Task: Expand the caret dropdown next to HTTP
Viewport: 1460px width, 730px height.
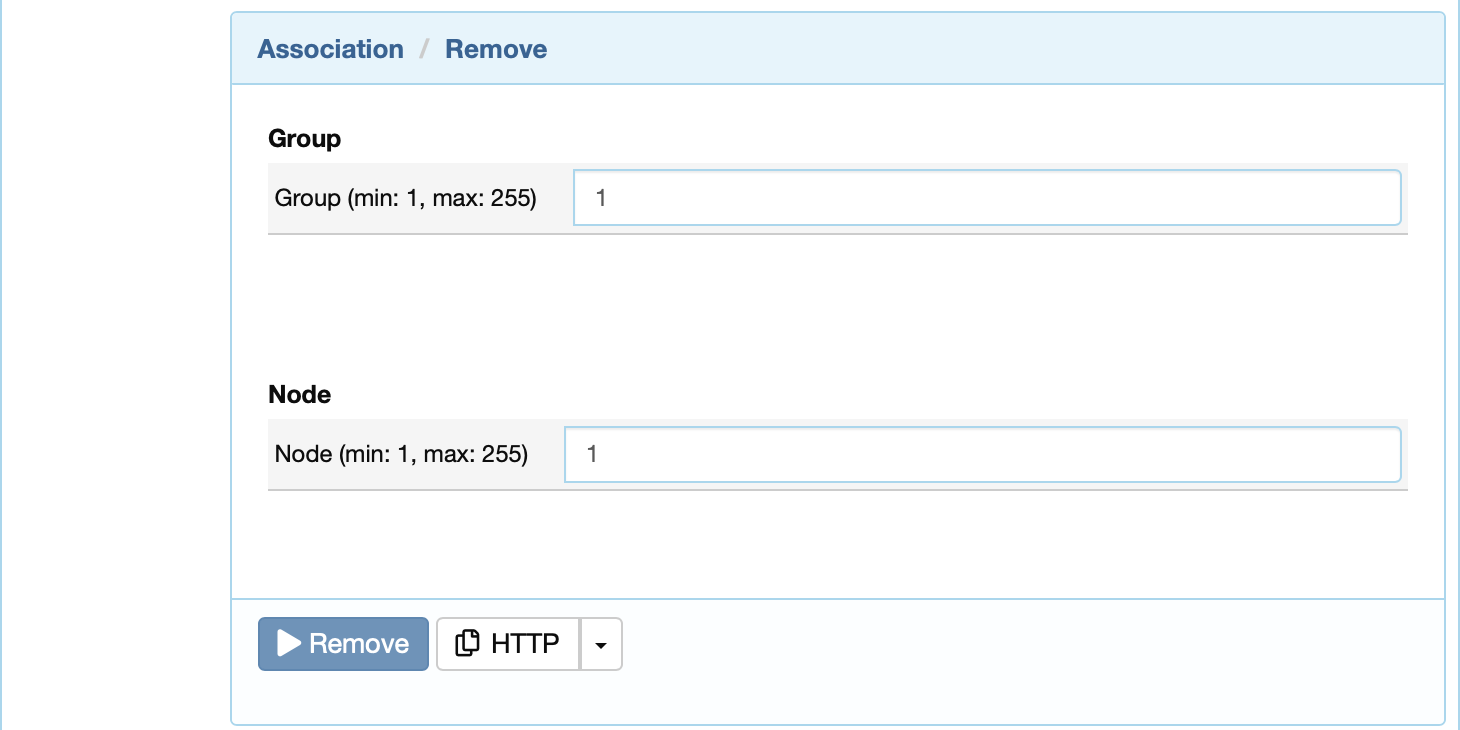Action: point(601,644)
